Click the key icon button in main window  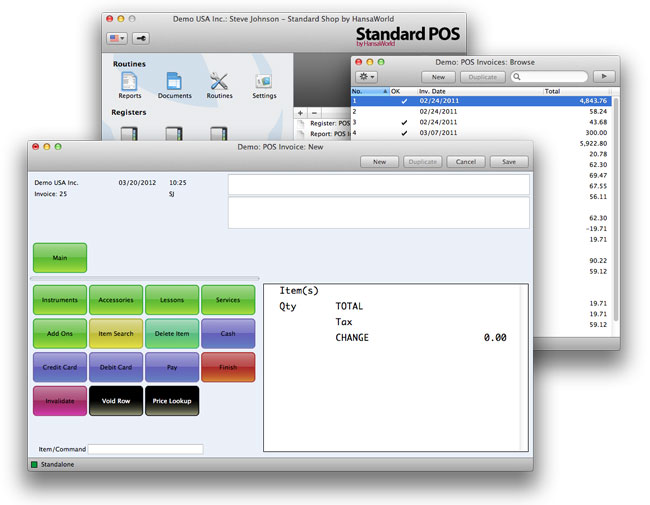[x=141, y=39]
